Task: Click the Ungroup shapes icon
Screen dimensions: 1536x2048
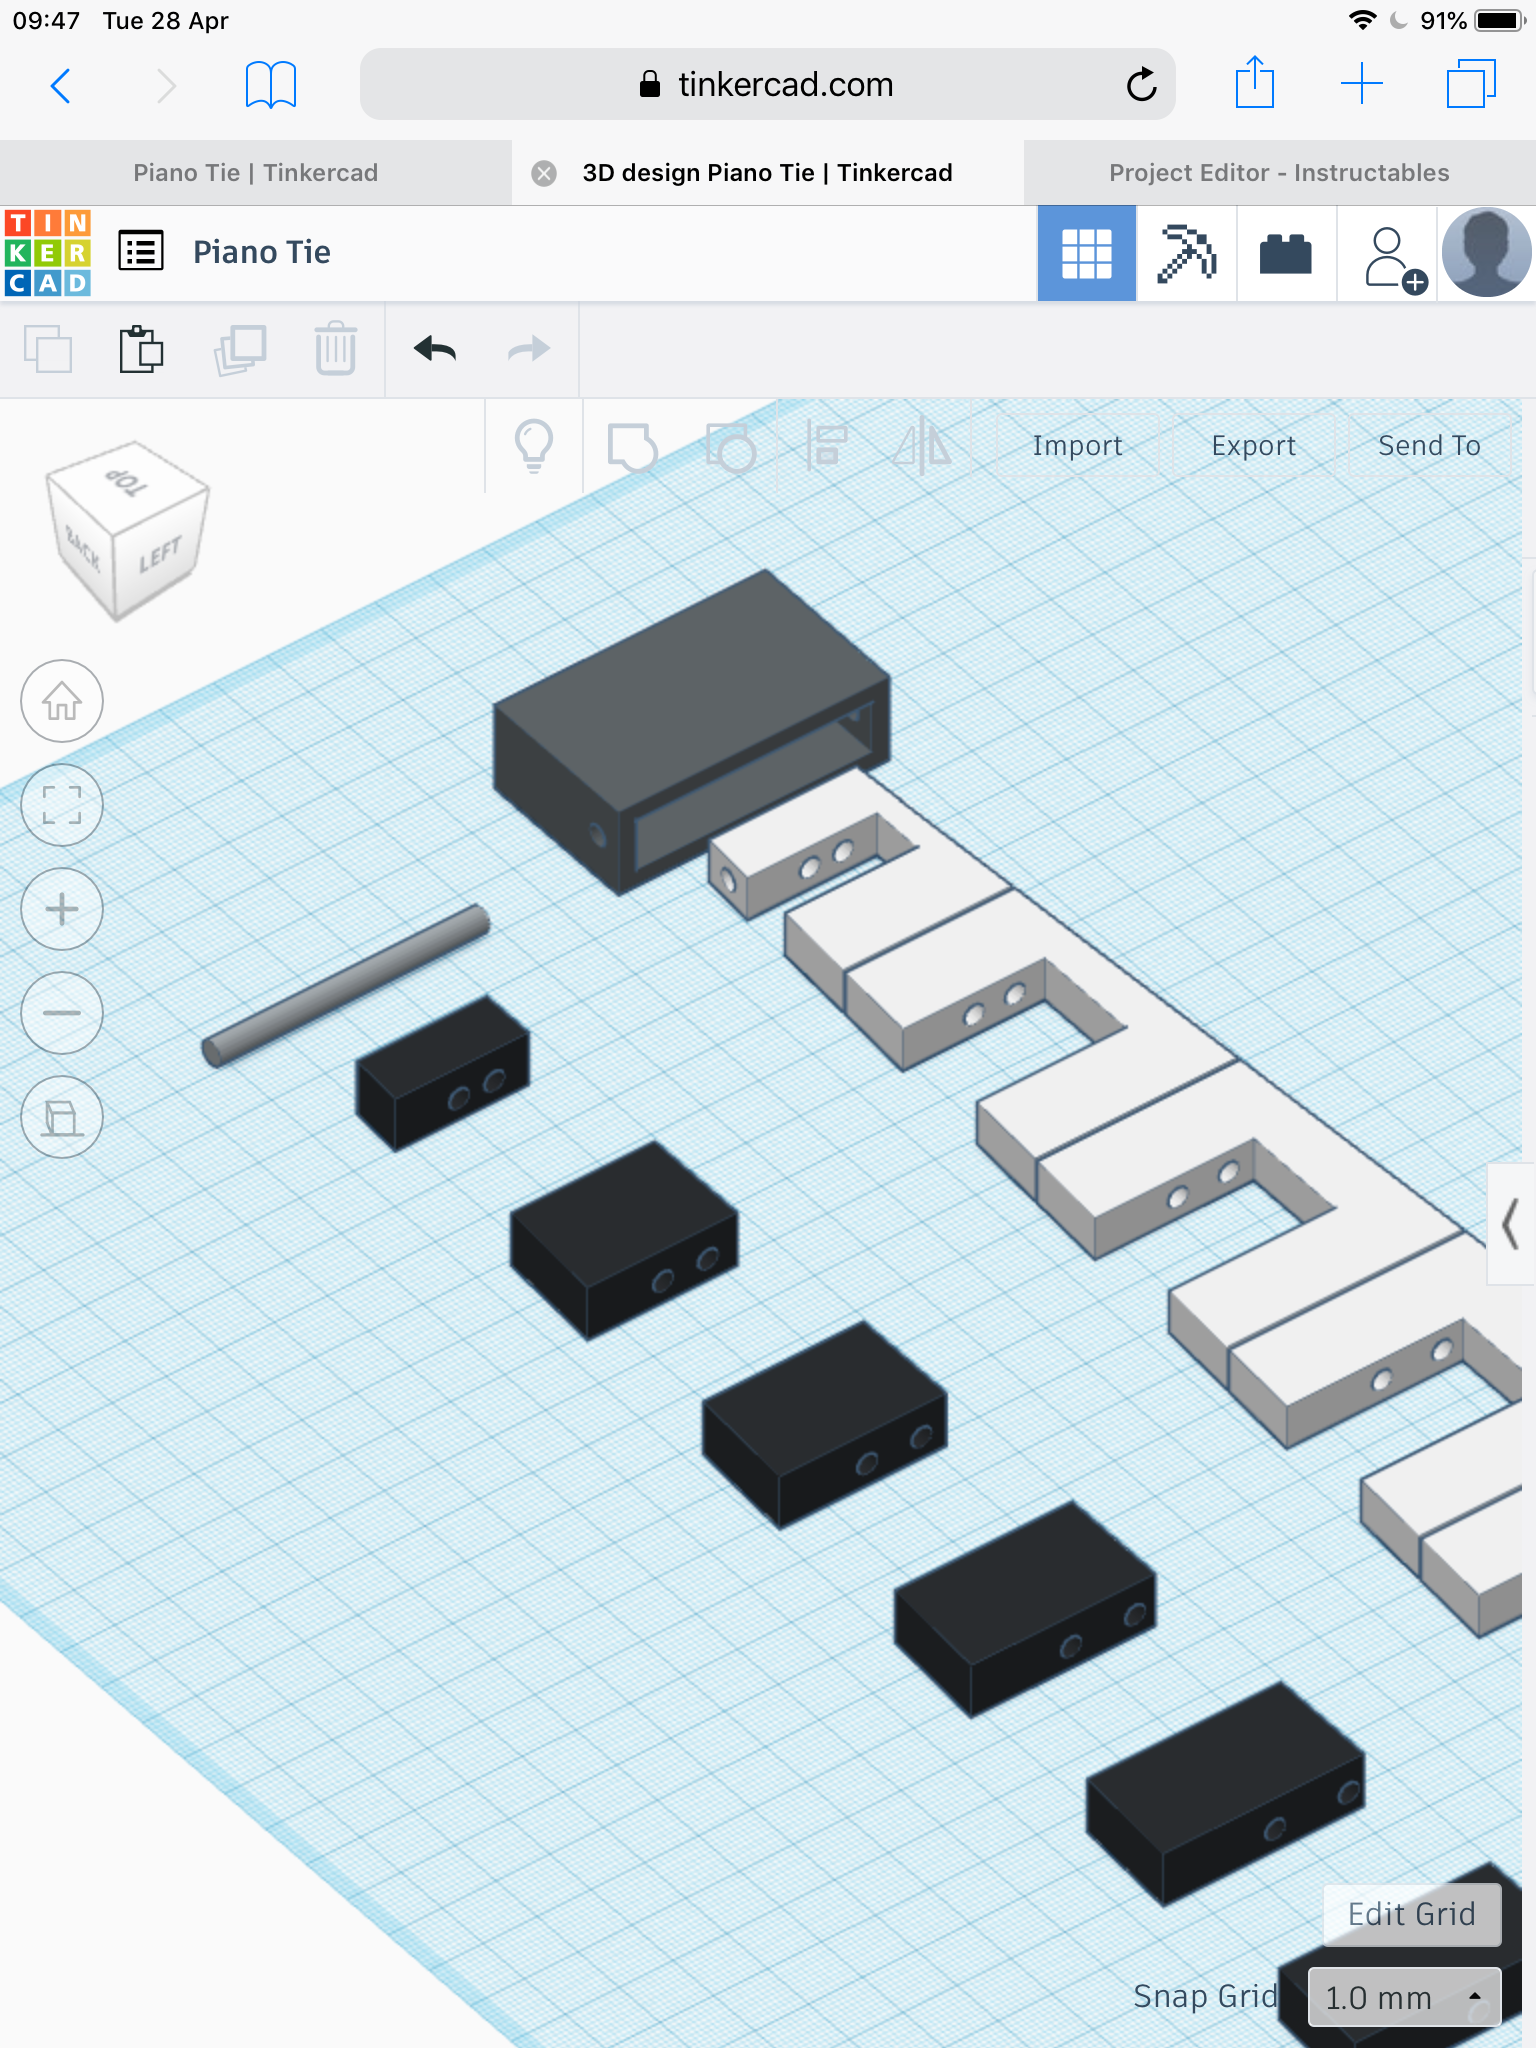Action: pyautogui.click(x=731, y=446)
